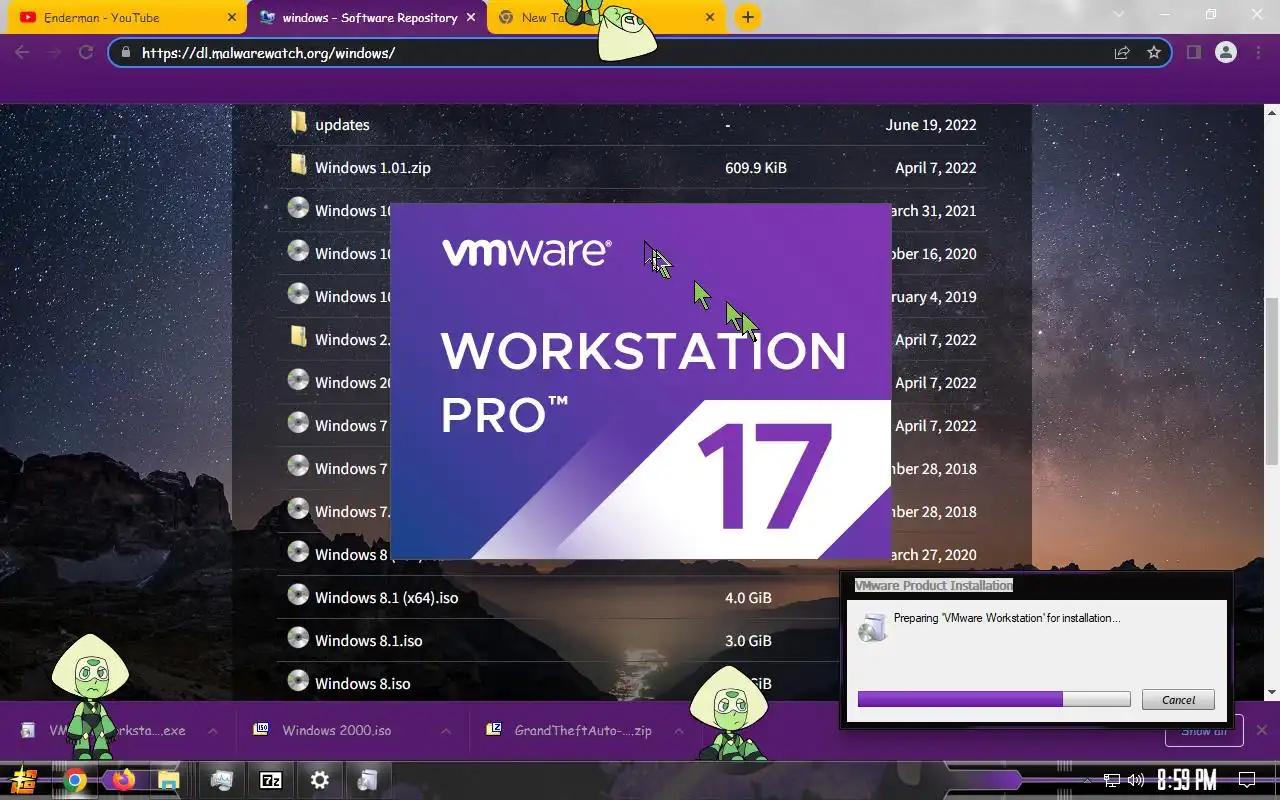This screenshot has width=1280, height=800.
Task: Launch Firefox from the taskbar
Action: pyautogui.click(x=123, y=780)
